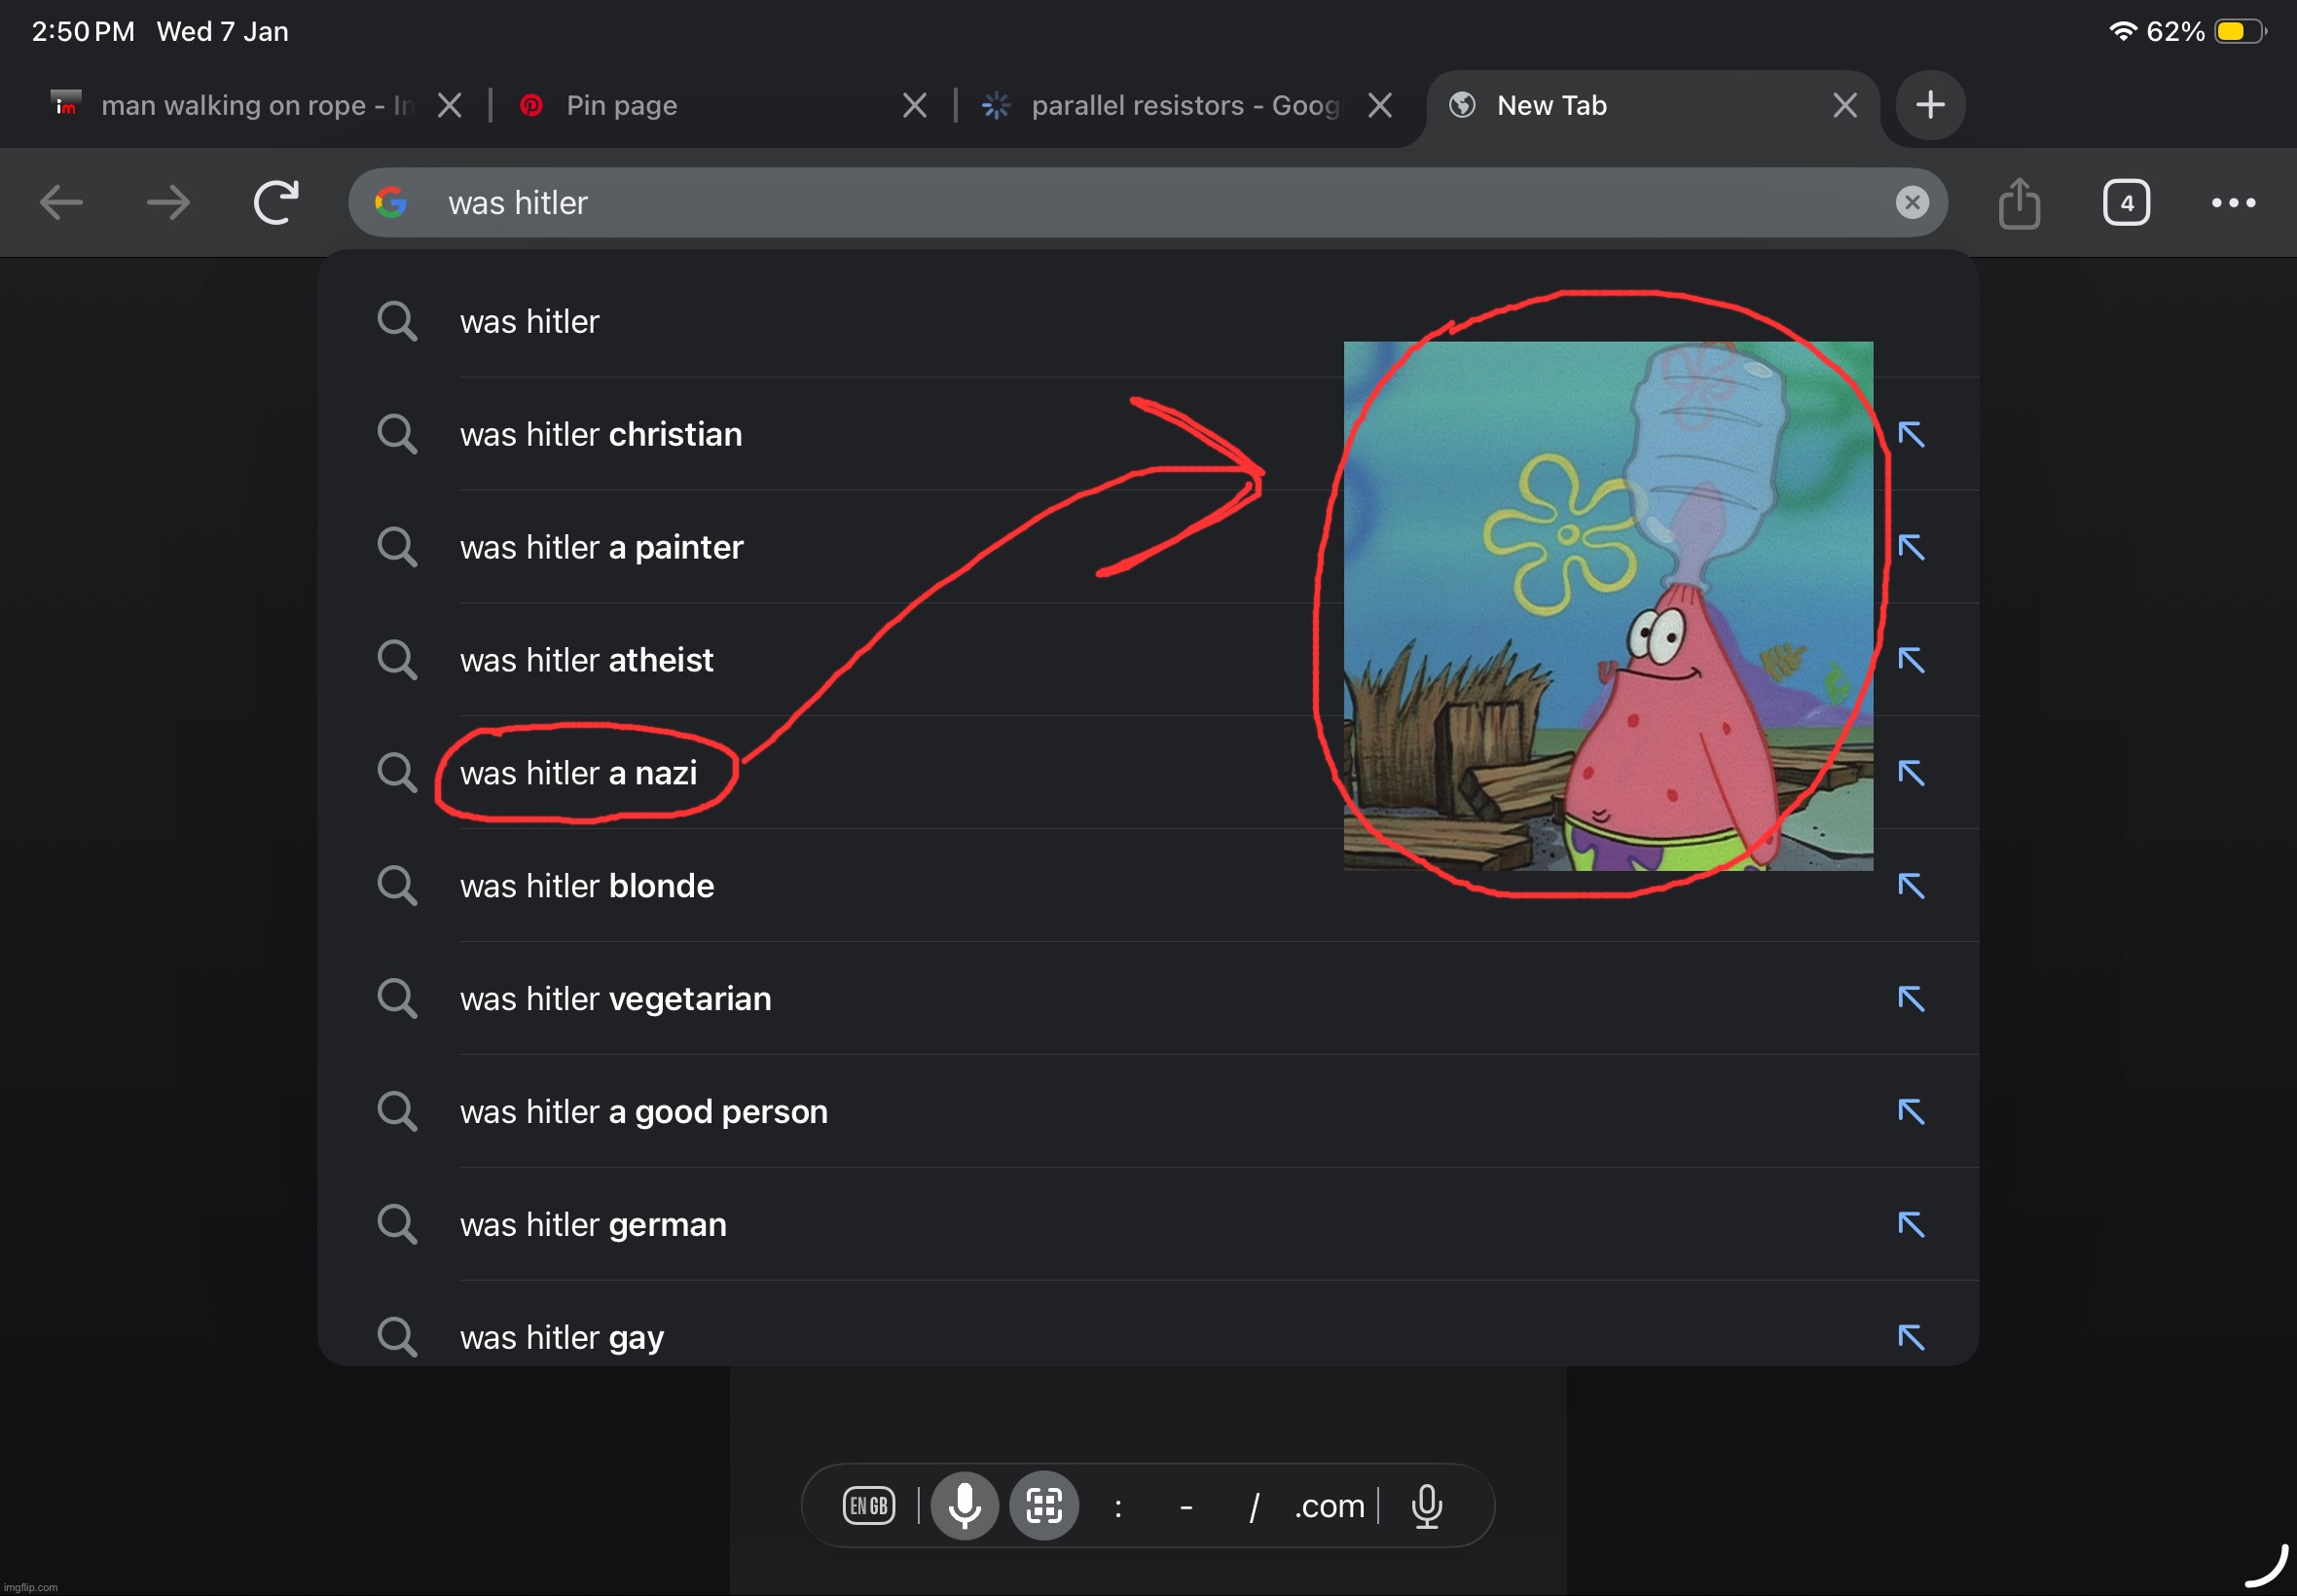Viewport: 2297px width, 1596px height.
Task: Open the tab switcher showing 4 tabs
Action: point(2125,203)
